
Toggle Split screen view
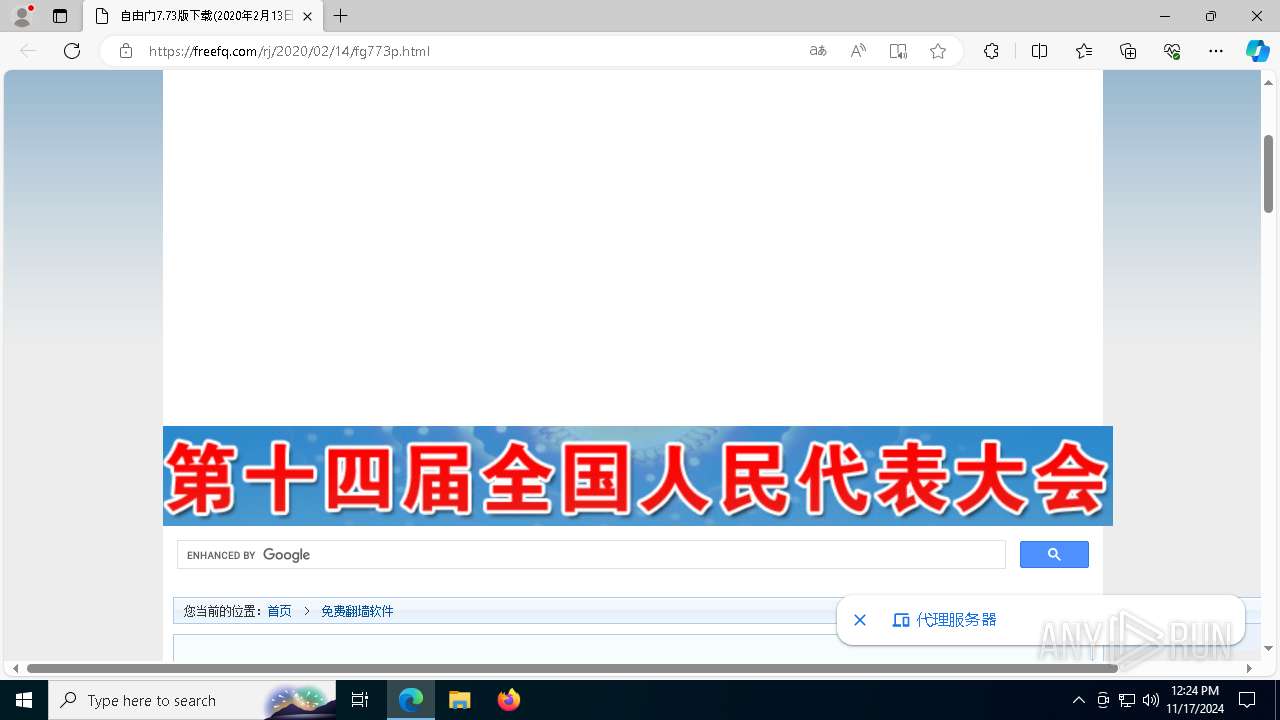[x=1039, y=51]
